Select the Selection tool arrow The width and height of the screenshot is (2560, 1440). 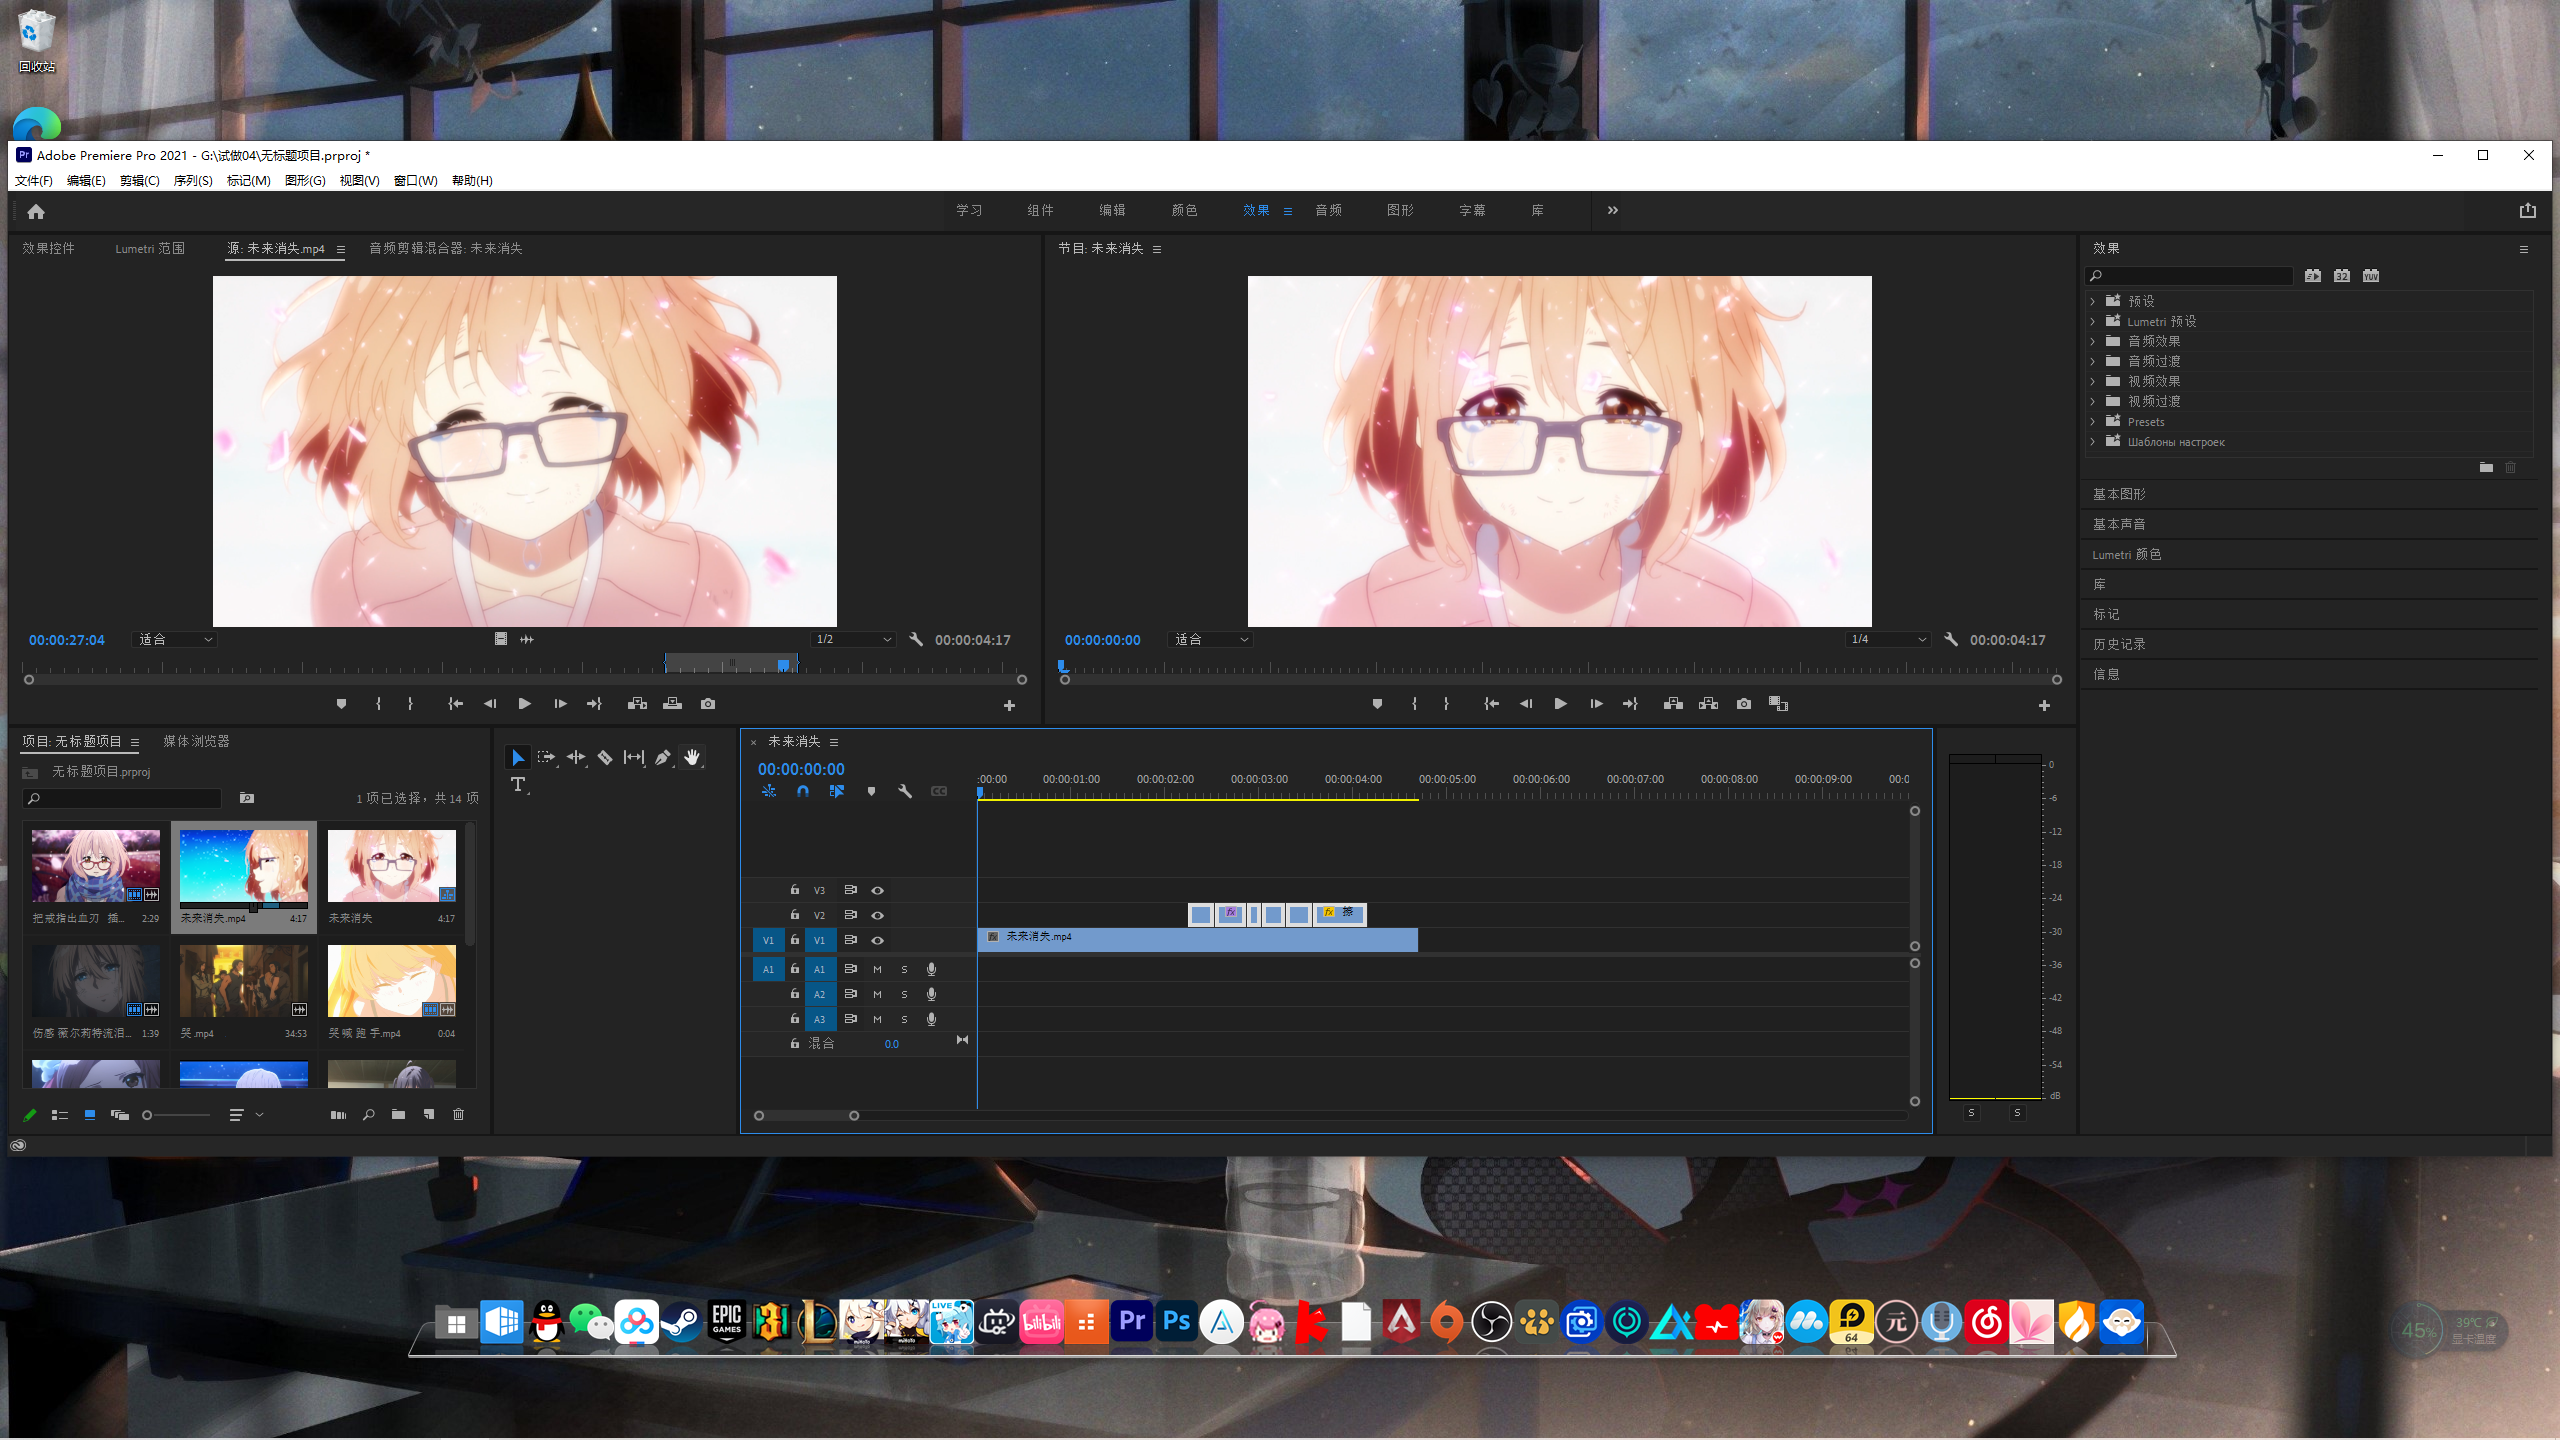pyautogui.click(x=517, y=757)
